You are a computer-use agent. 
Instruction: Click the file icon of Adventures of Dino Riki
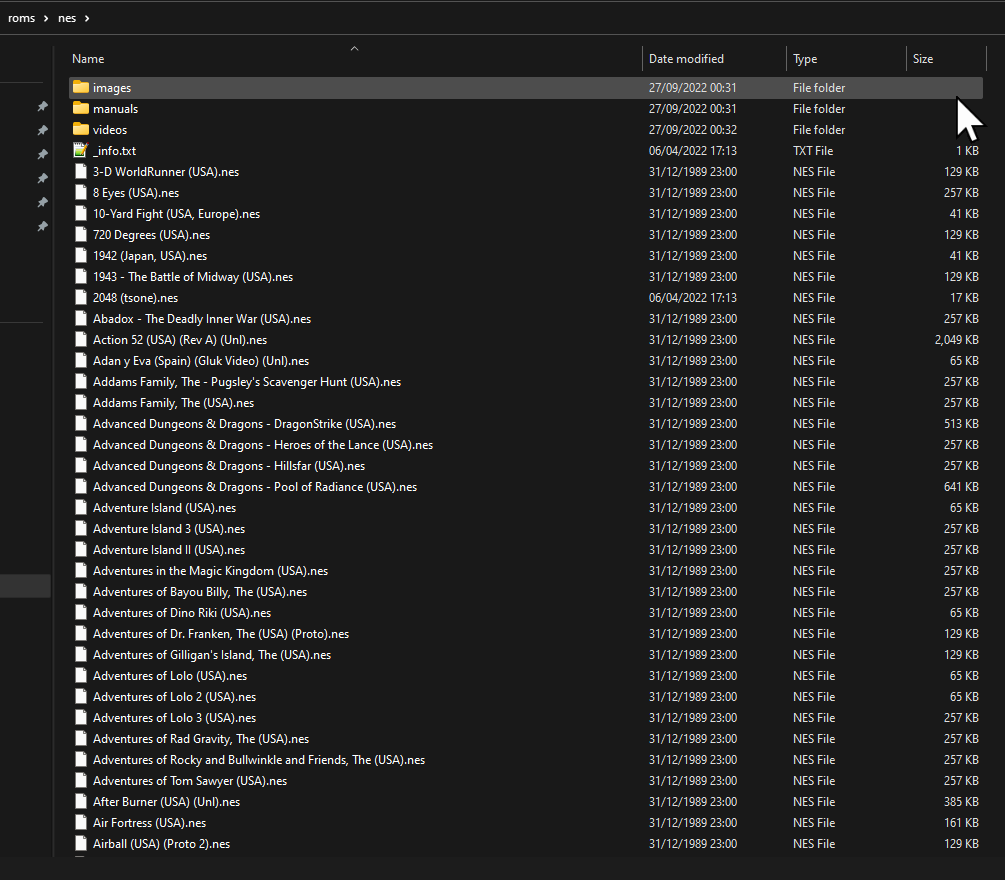point(81,612)
